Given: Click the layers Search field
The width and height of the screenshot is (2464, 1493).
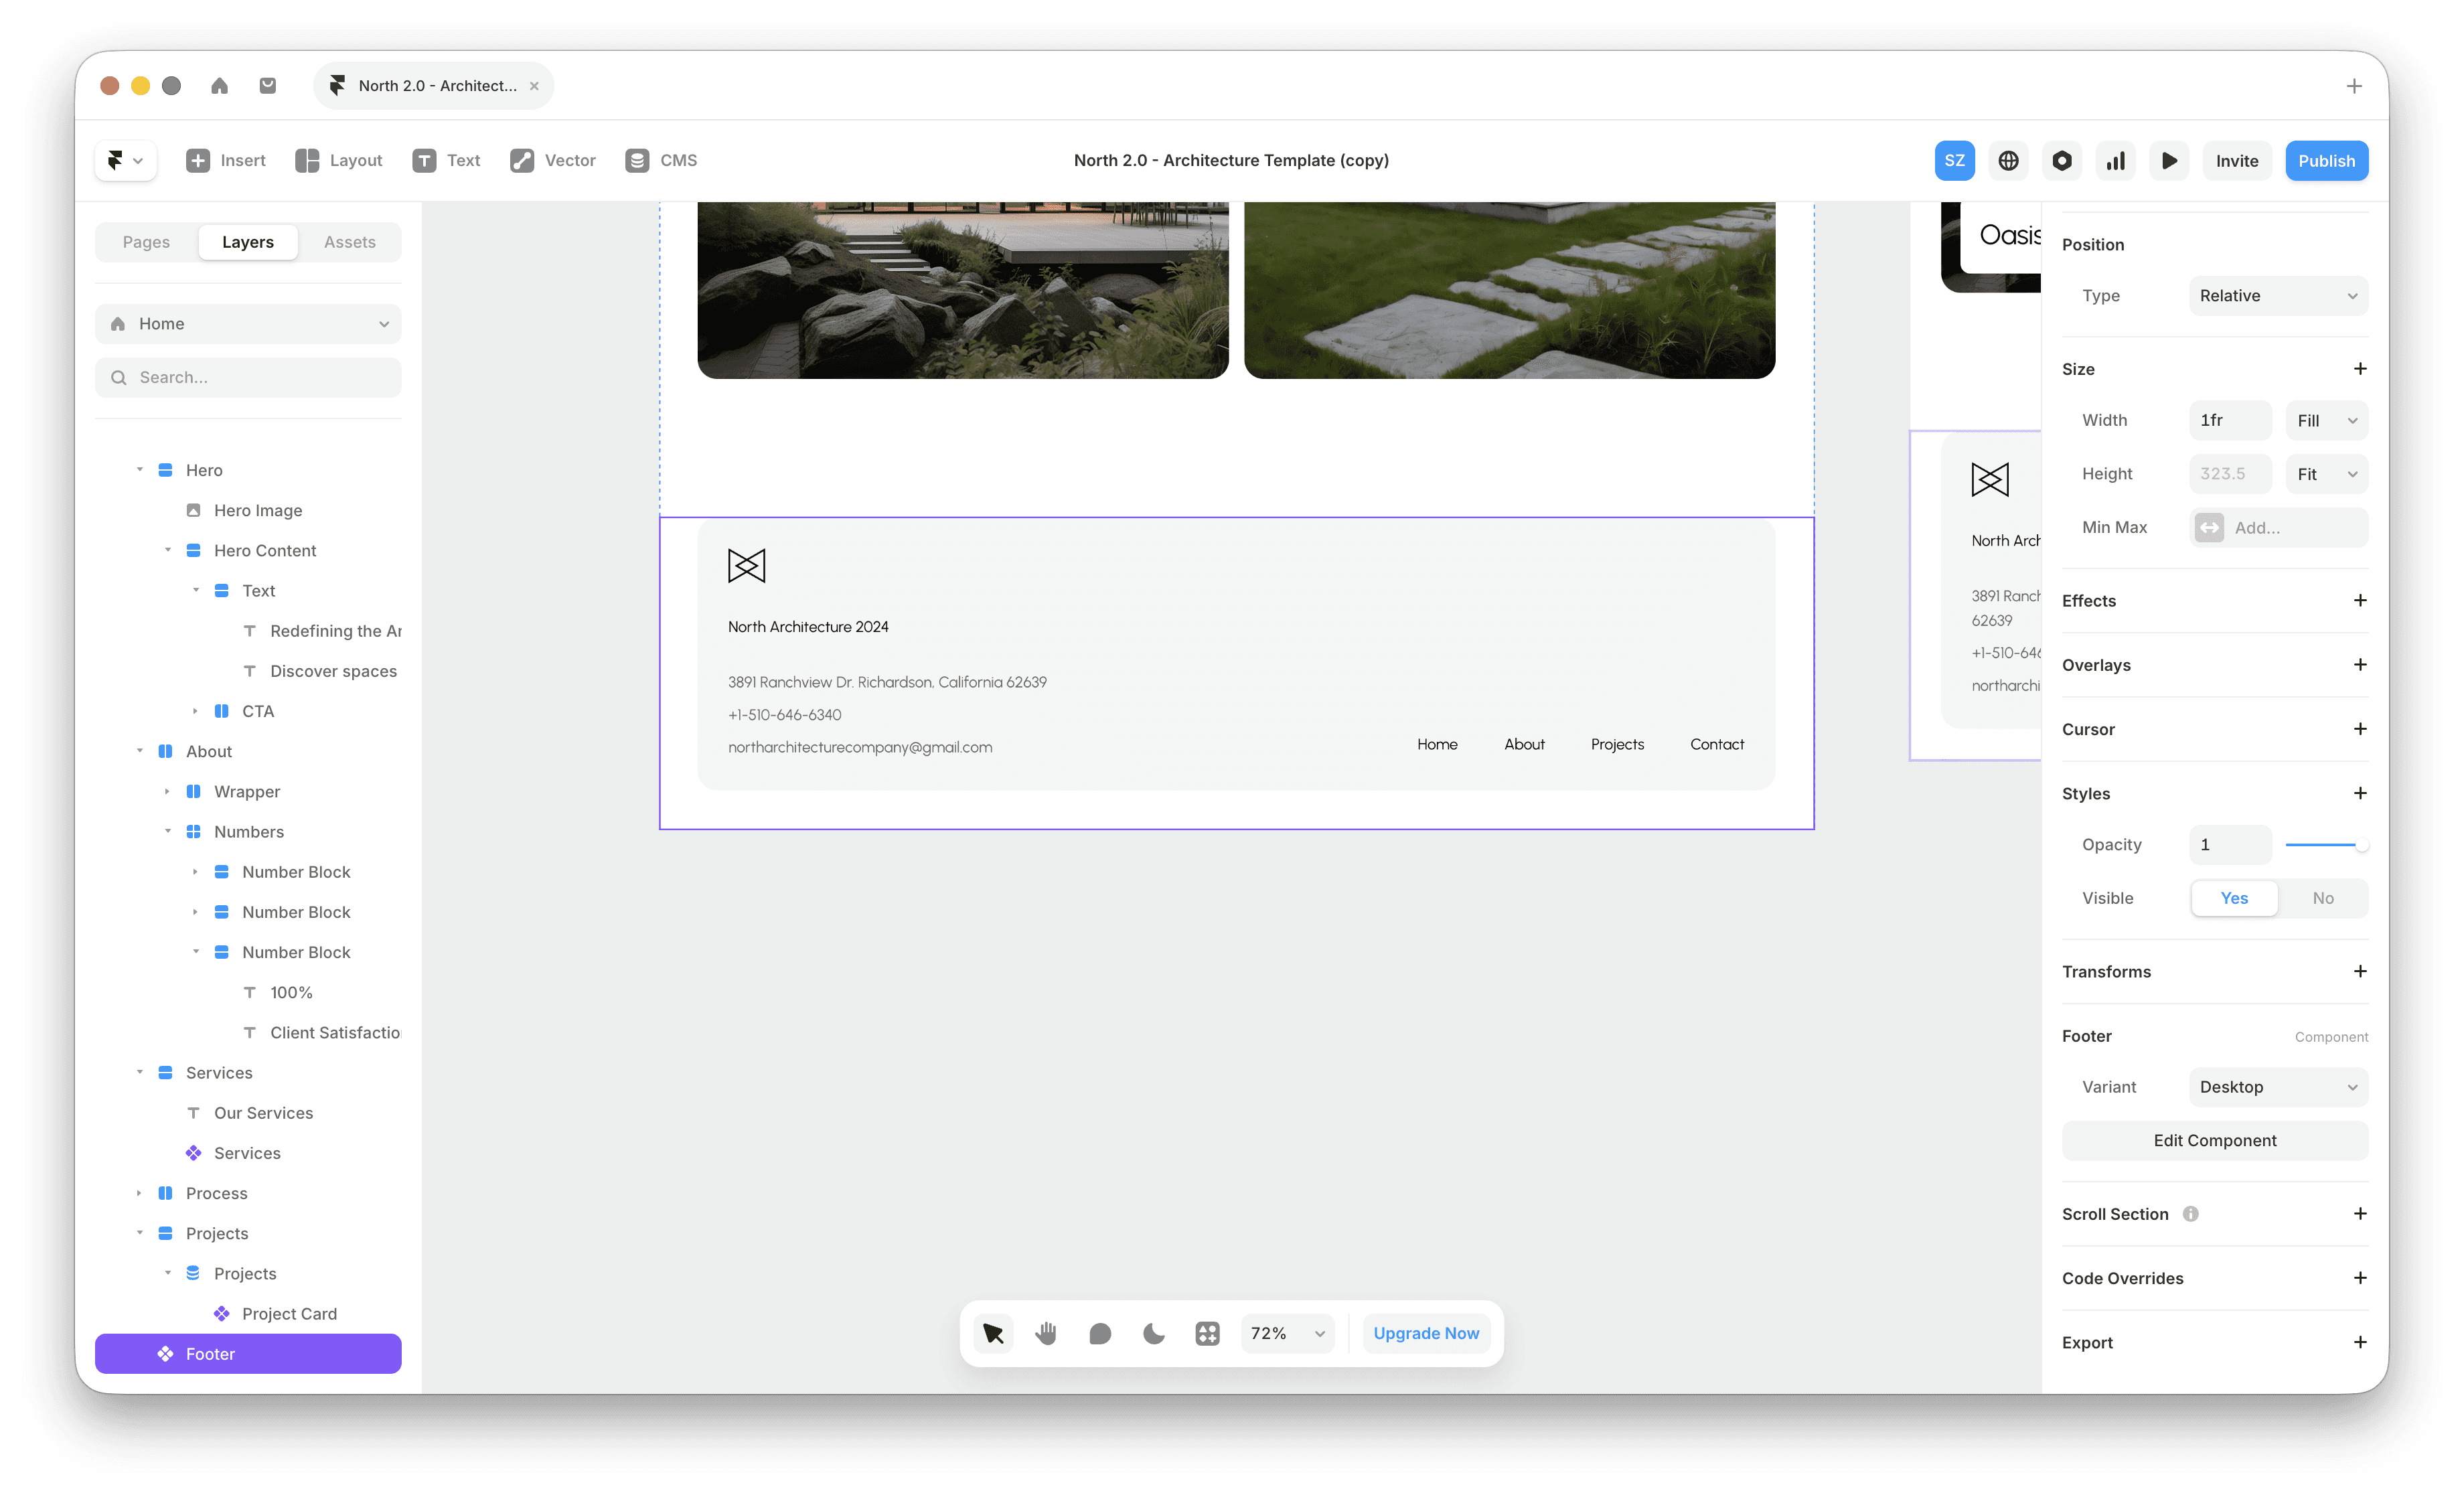Looking at the screenshot, I should (248, 377).
